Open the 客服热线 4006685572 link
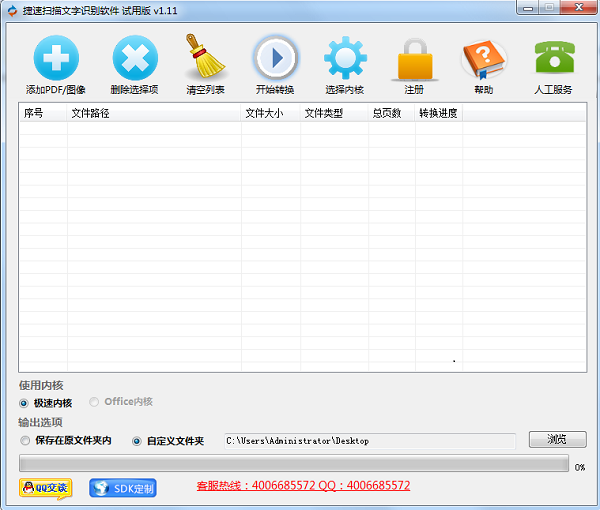 tap(303, 486)
